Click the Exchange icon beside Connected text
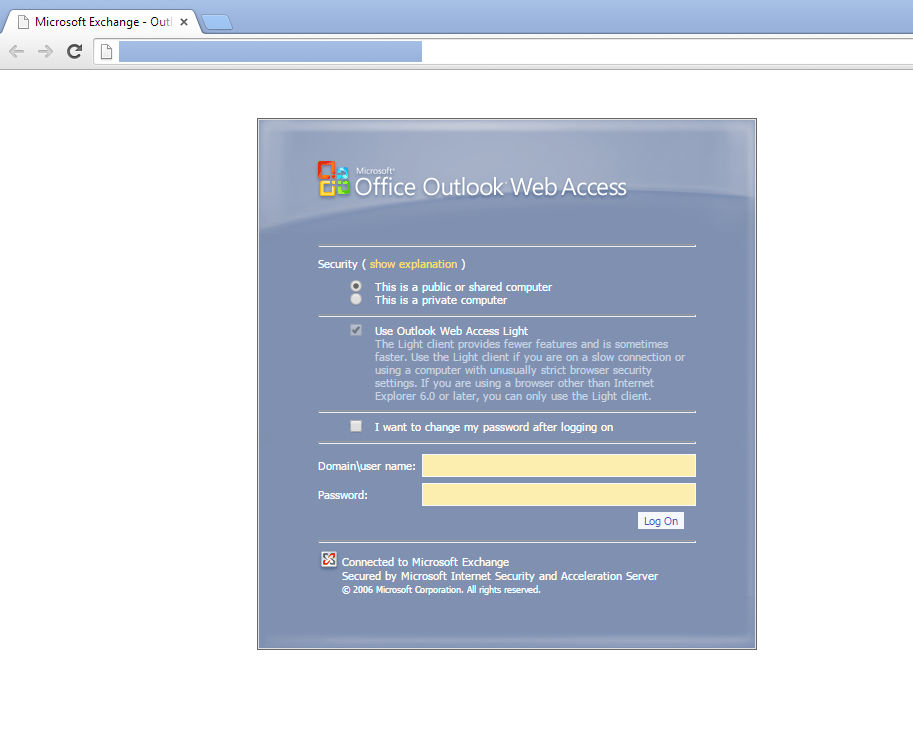Viewport: 913px width, 749px height. point(328,560)
